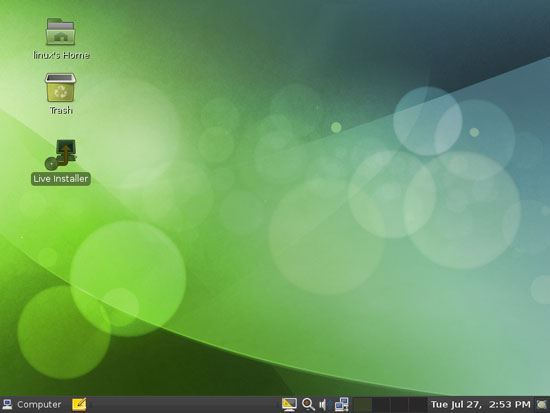Screen dimensions: 550x413
Task: Open the display monitor settings tray icon
Action: pyautogui.click(x=289, y=404)
